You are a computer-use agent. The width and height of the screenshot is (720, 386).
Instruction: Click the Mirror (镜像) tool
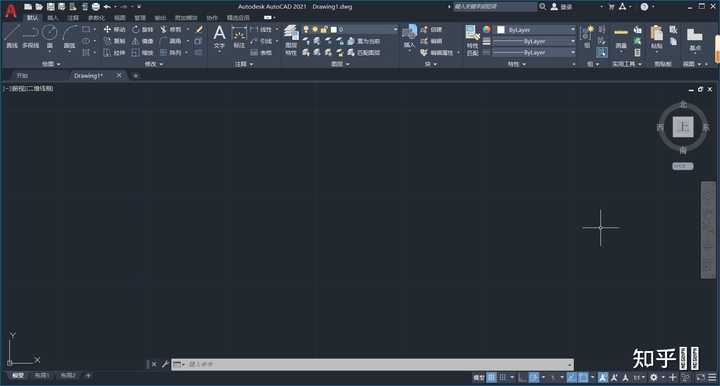pos(142,41)
